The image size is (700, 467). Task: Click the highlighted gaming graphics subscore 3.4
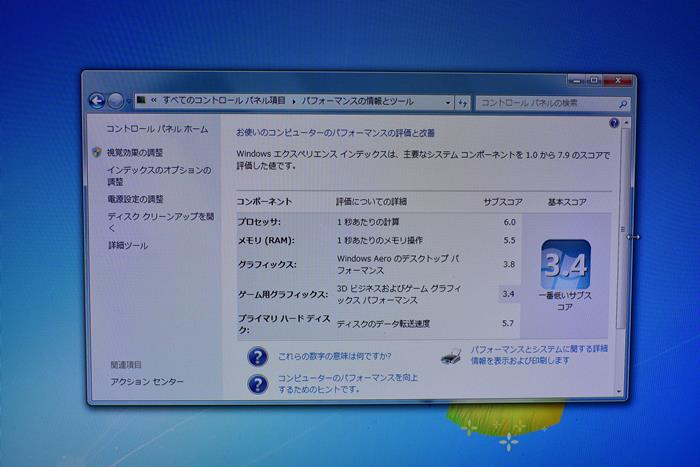click(x=508, y=294)
